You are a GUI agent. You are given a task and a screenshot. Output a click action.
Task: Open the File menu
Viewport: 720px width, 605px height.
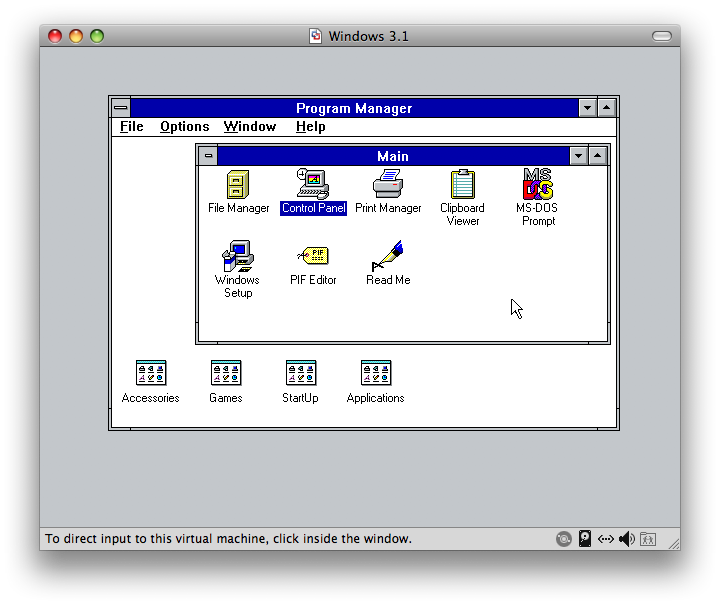coord(132,127)
